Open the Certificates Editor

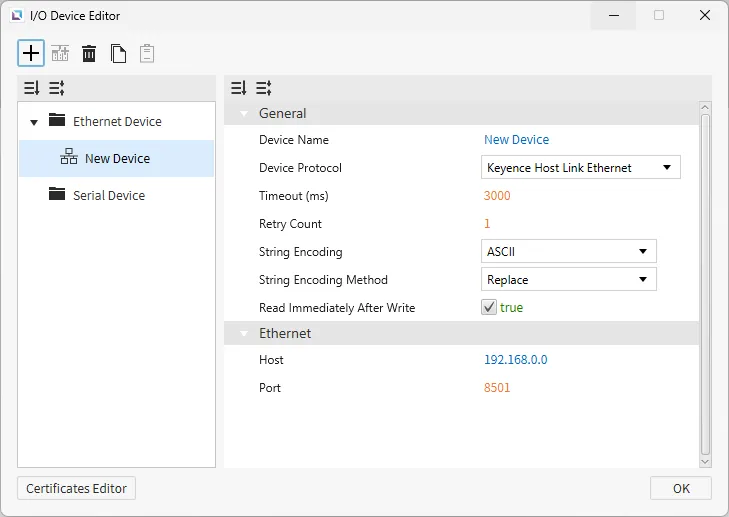click(77, 488)
